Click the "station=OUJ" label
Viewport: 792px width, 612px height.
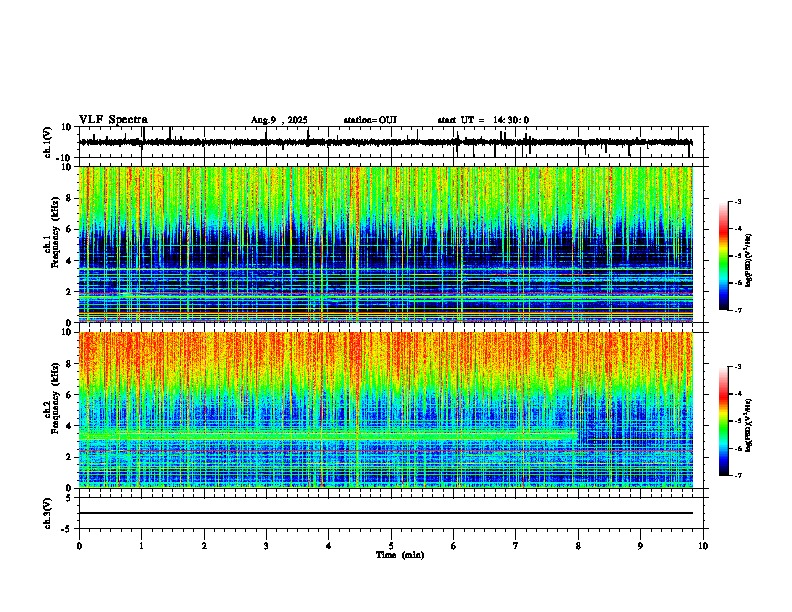click(x=370, y=120)
